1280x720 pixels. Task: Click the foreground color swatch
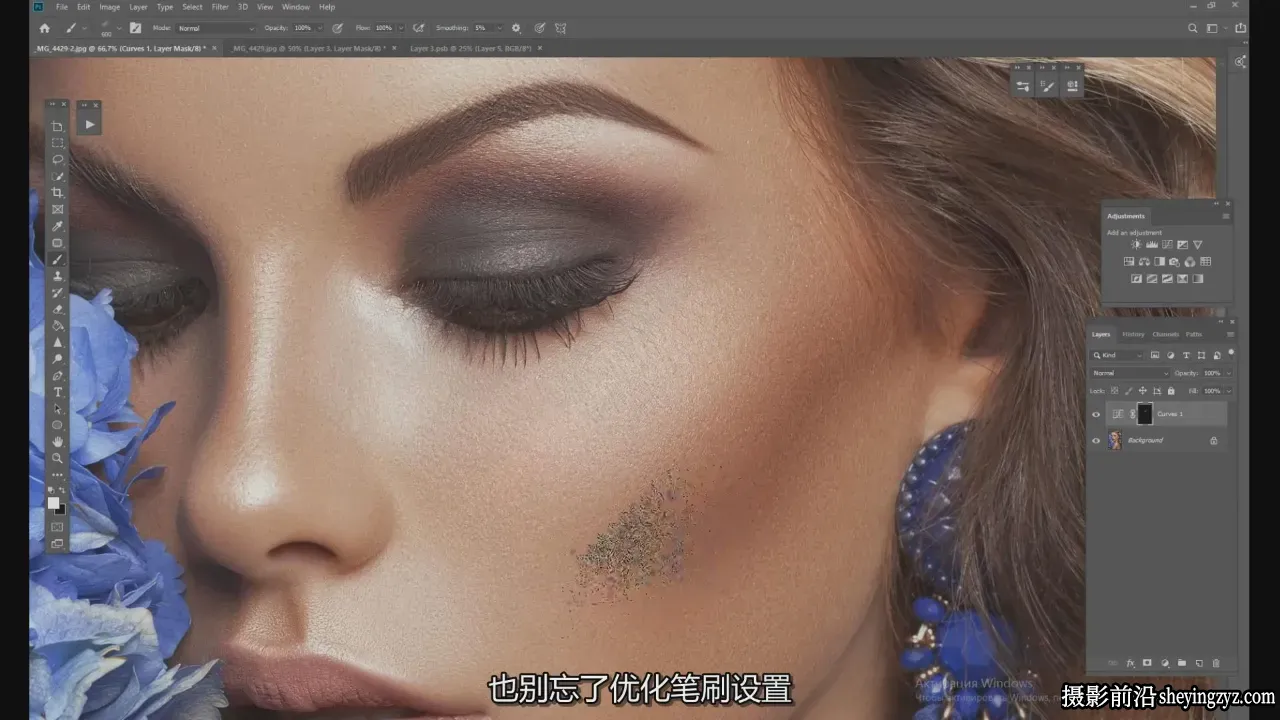coord(53,502)
